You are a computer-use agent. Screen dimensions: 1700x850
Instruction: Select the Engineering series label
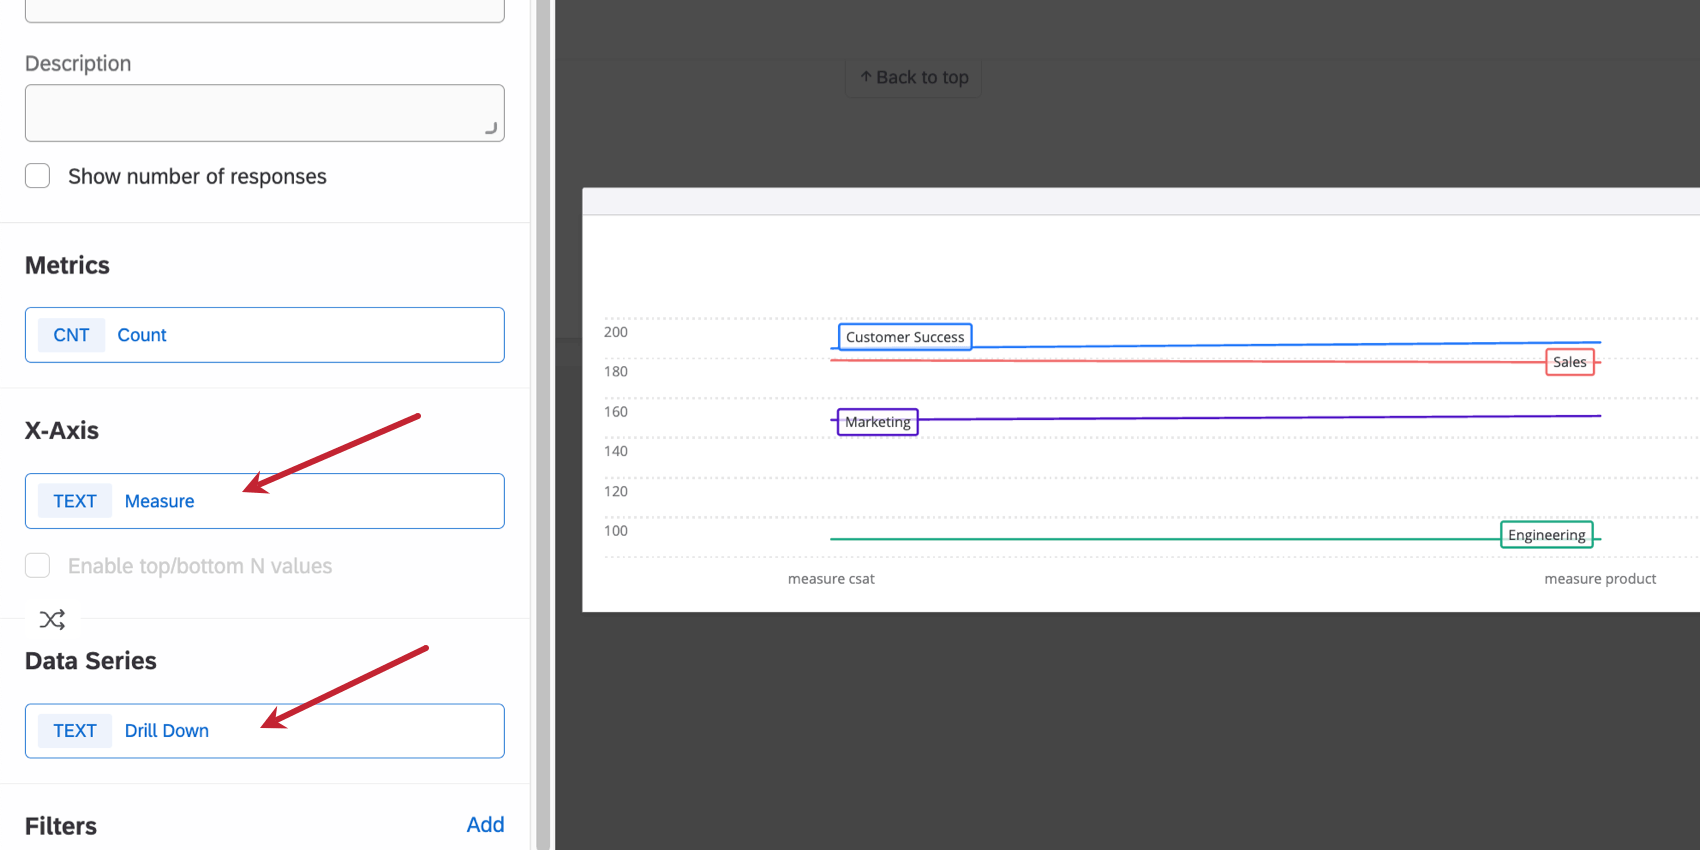click(x=1546, y=535)
